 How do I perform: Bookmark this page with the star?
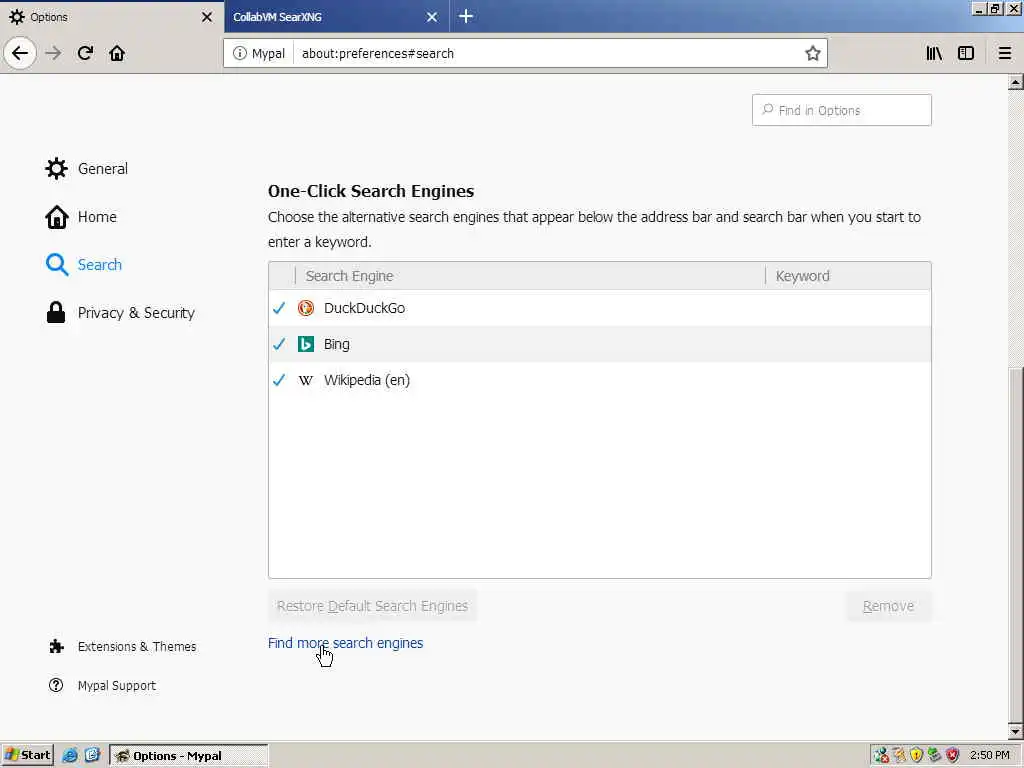click(x=812, y=53)
